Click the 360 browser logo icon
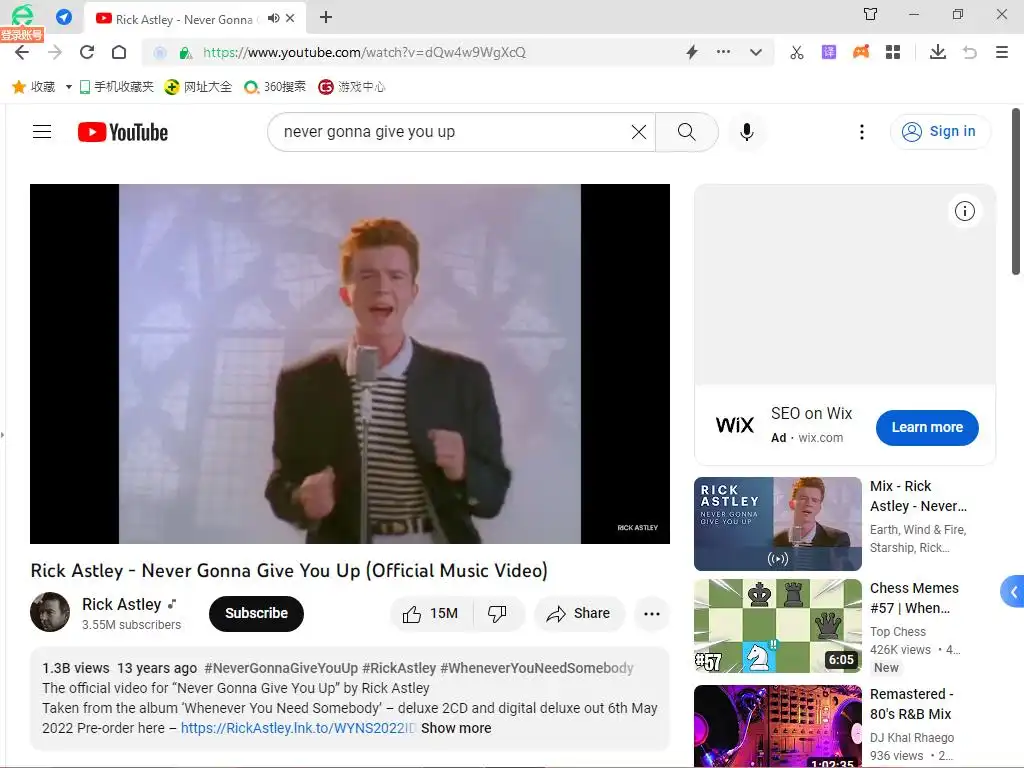The width and height of the screenshot is (1024, 768). [x=22, y=14]
